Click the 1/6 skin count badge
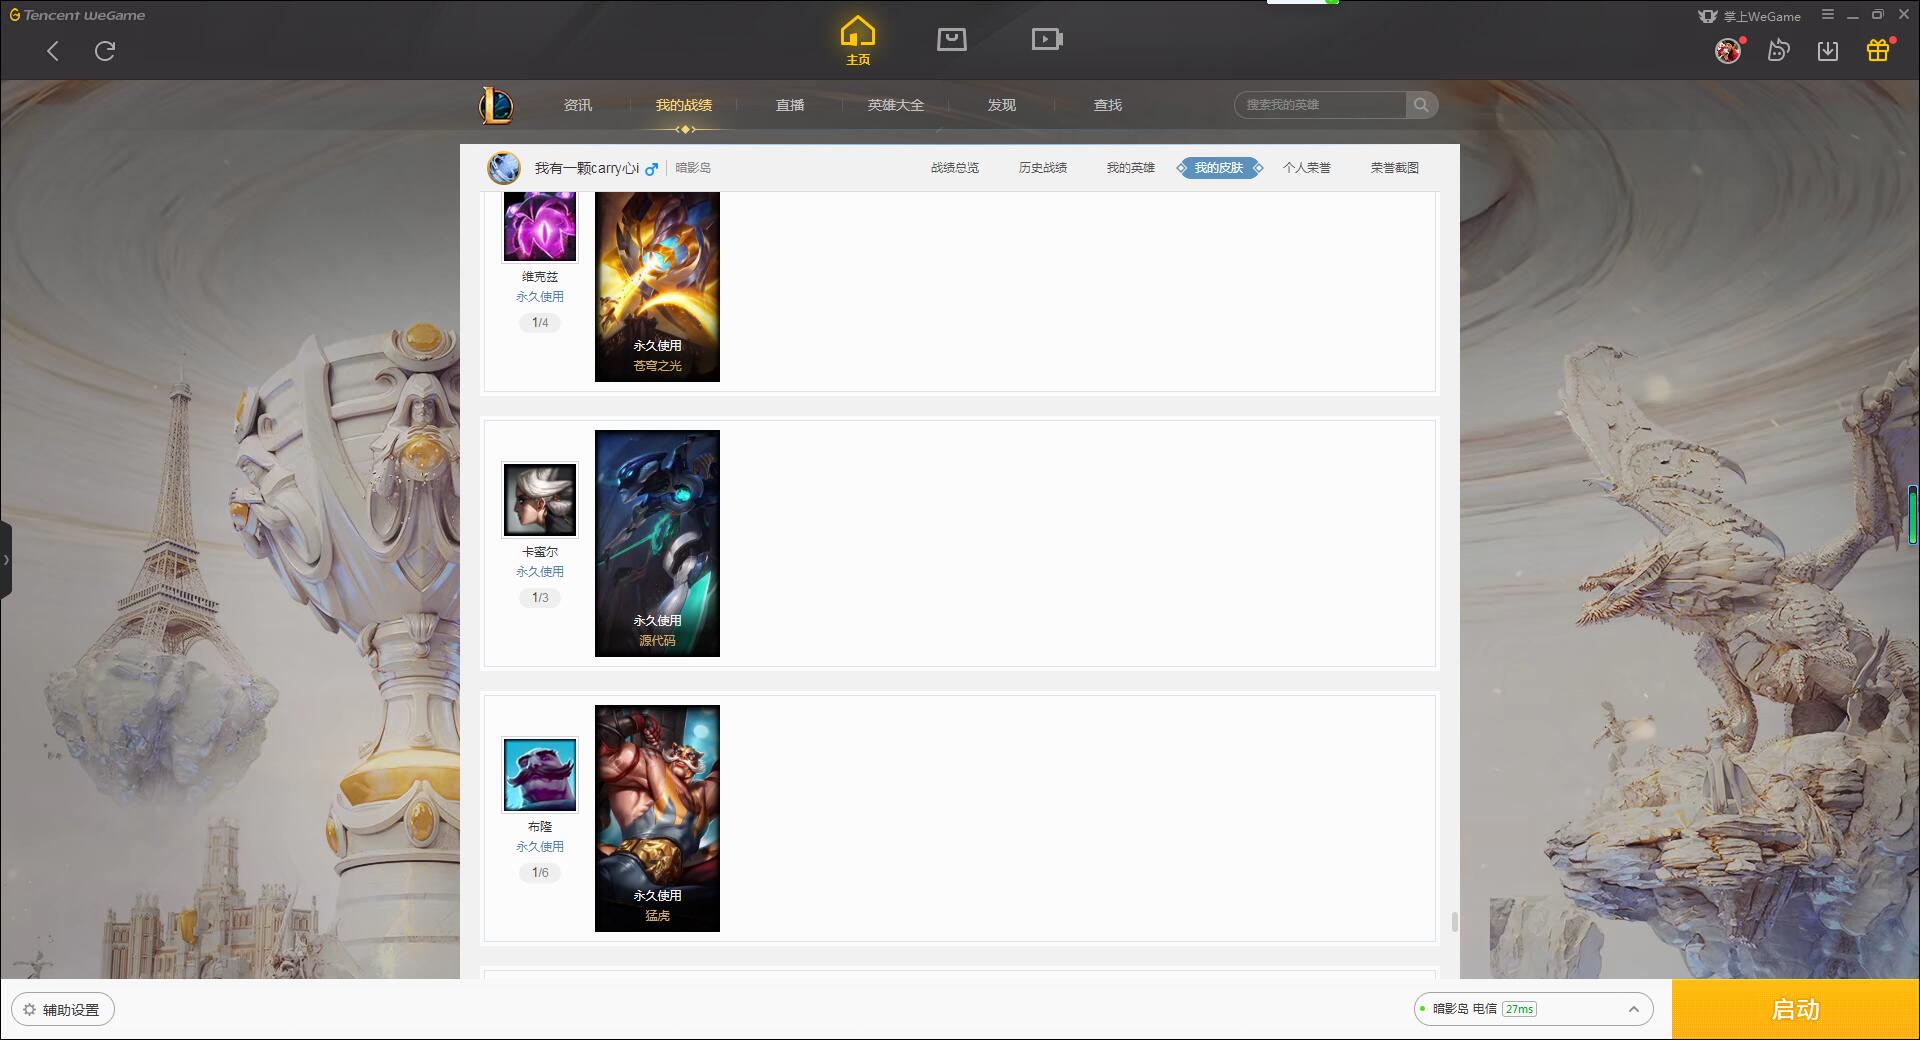This screenshot has height=1040, width=1920. [540, 873]
